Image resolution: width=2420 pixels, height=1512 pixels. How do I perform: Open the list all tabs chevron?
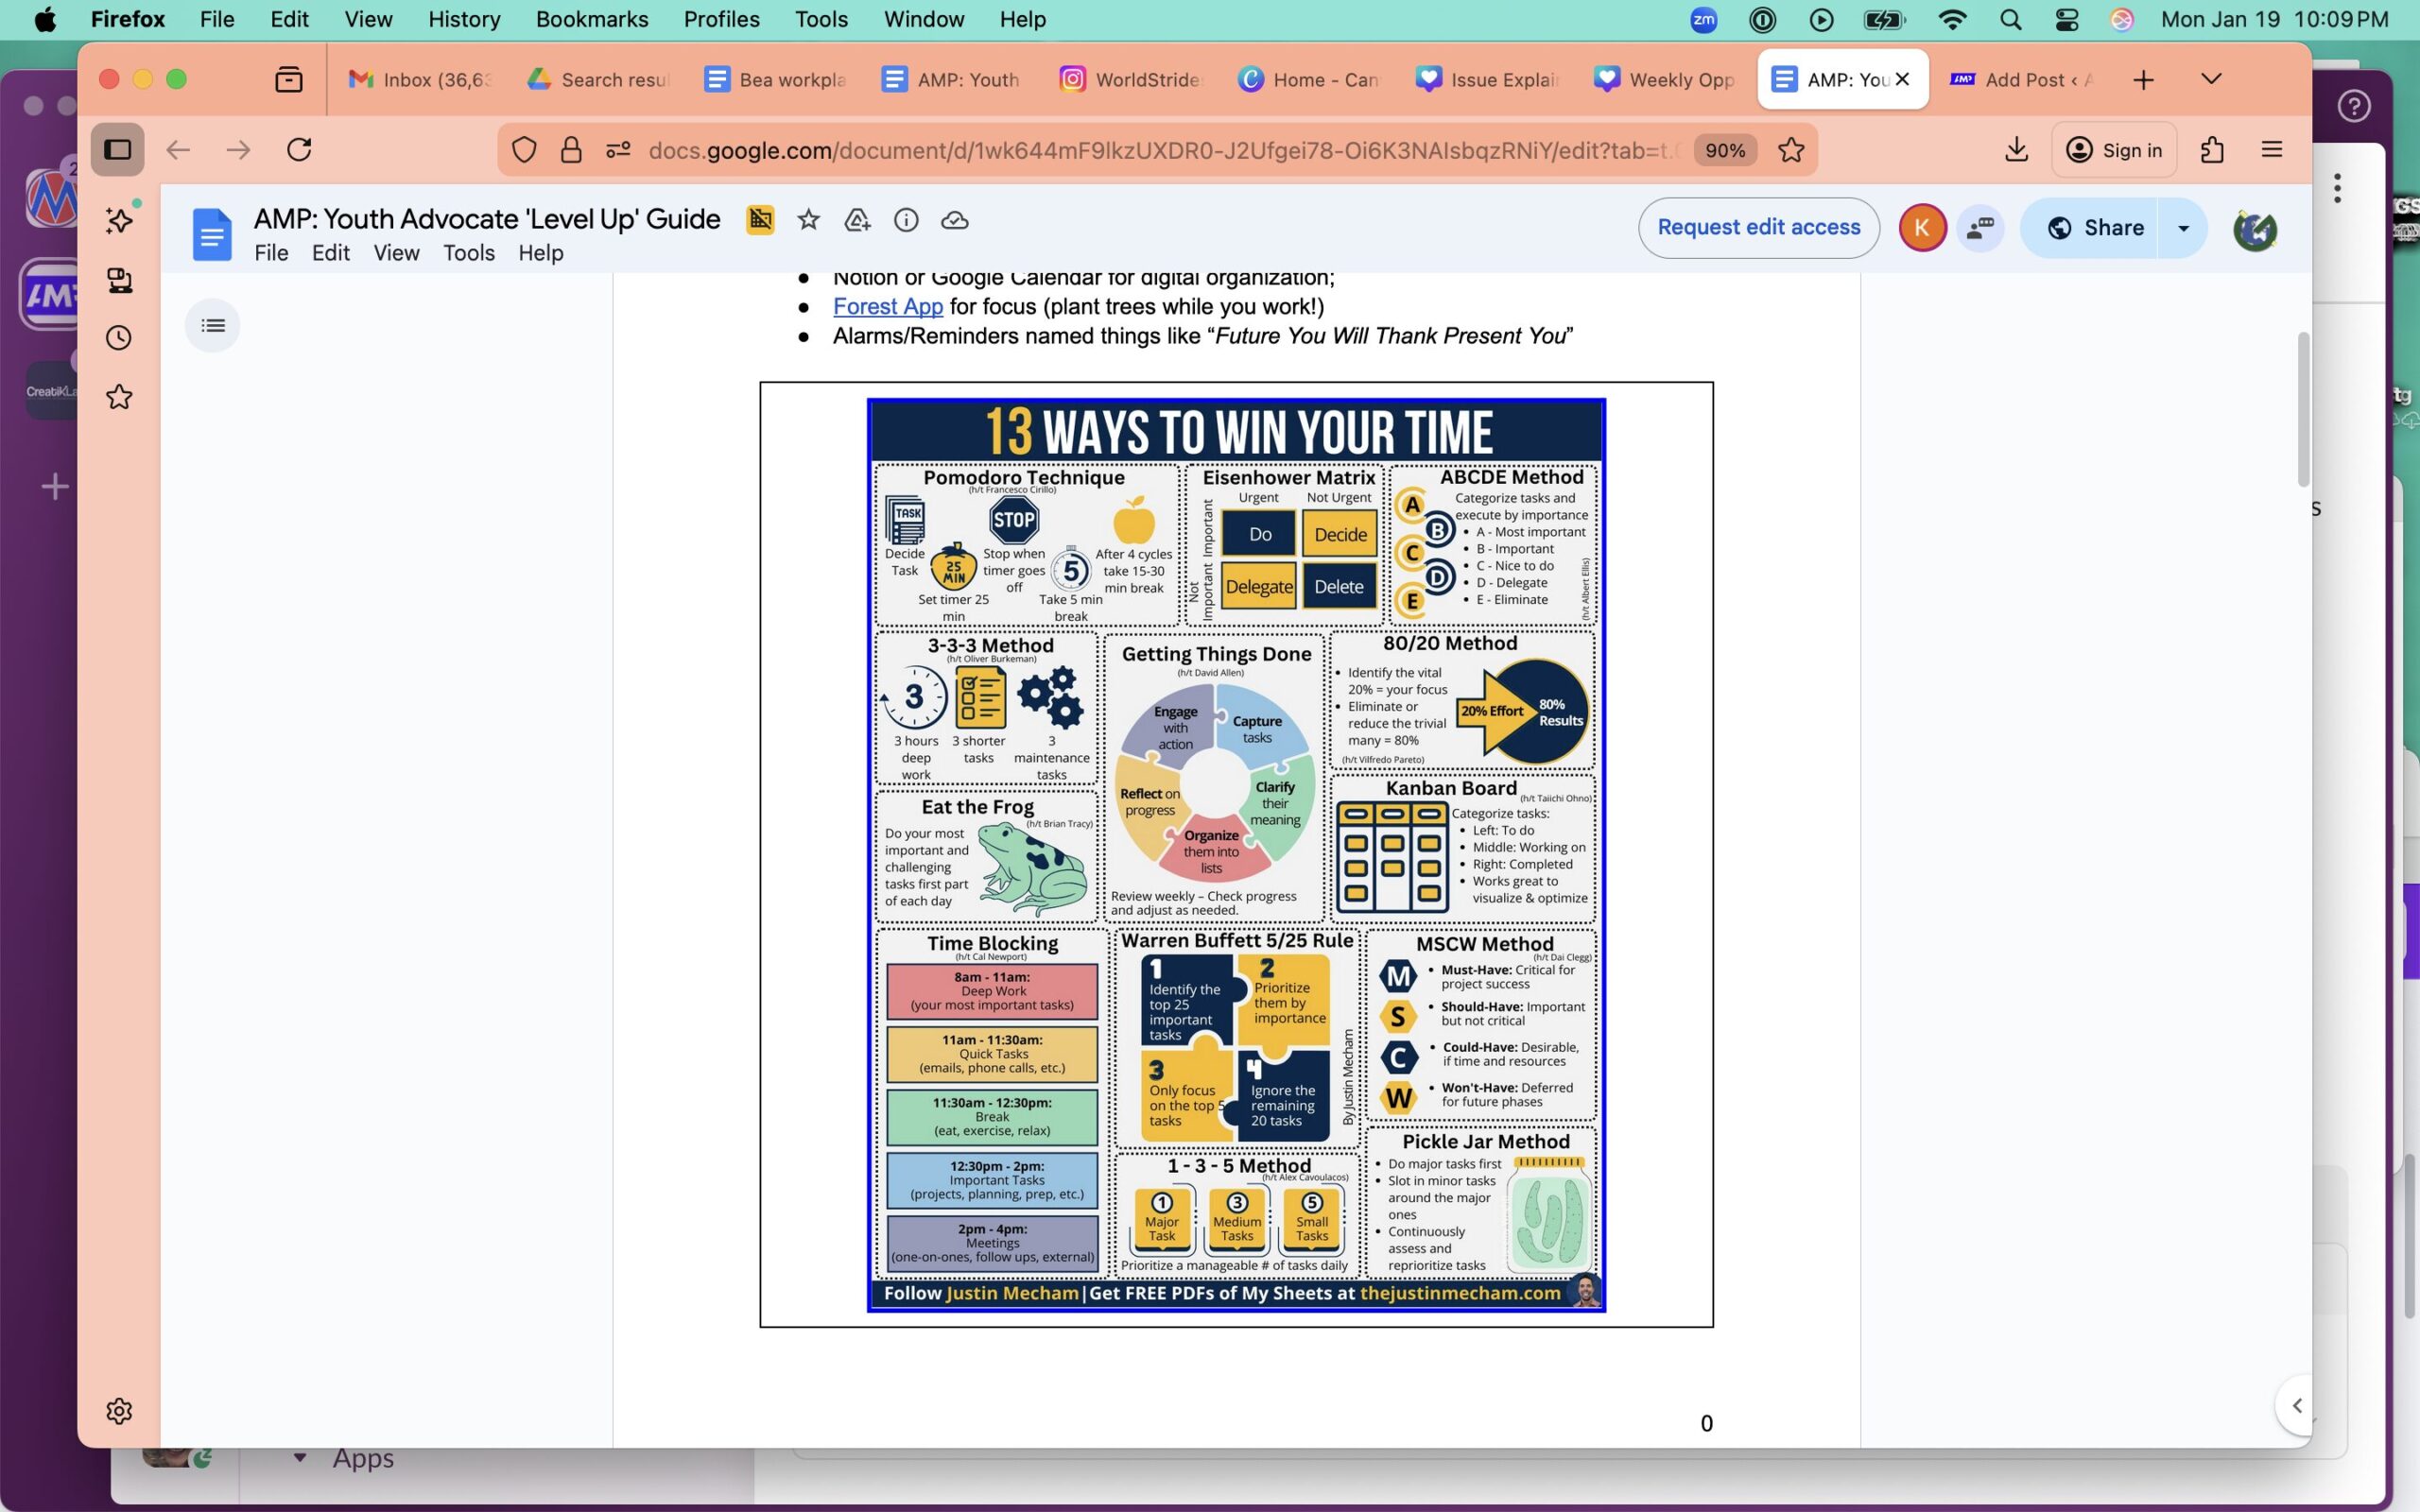pyautogui.click(x=2211, y=79)
